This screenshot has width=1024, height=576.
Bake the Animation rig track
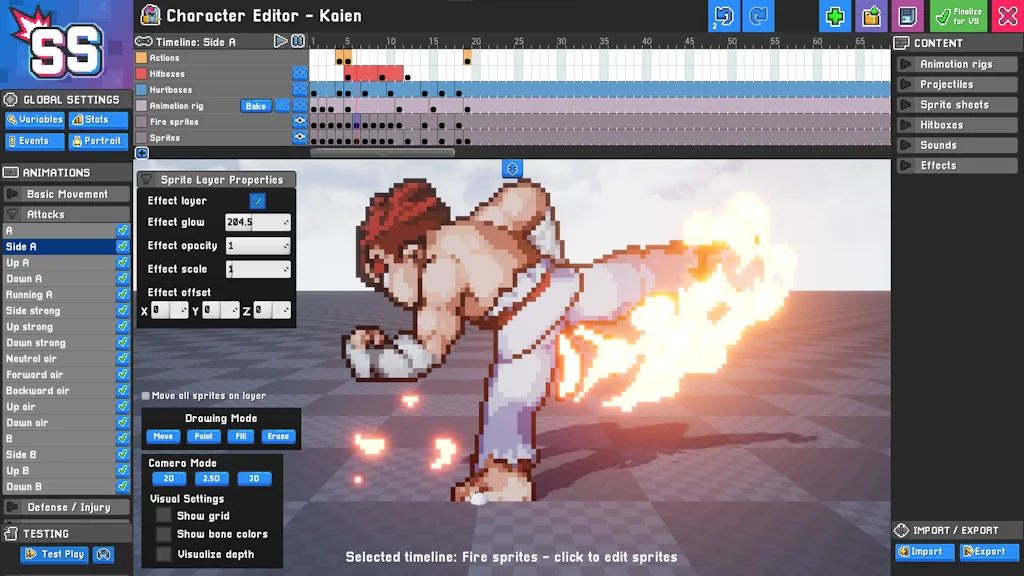click(x=256, y=106)
